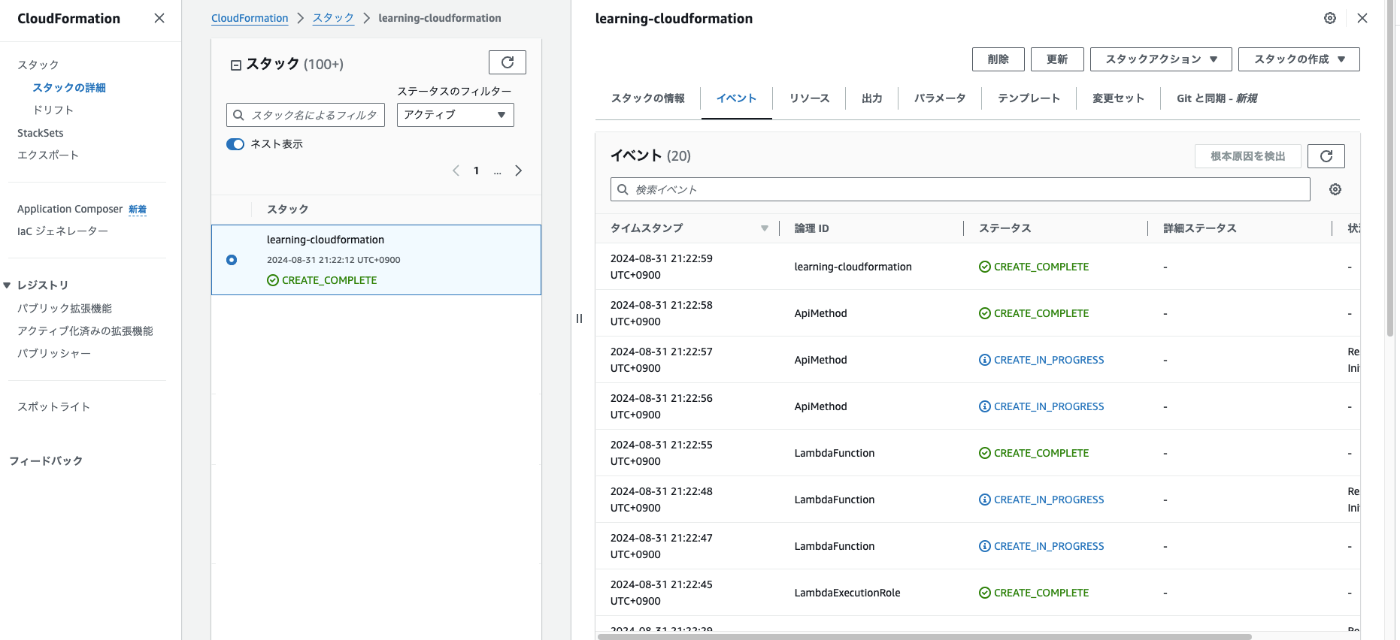Click page number 1 in stack pagination
Screen dimensions: 1400x640
click(x=476, y=171)
